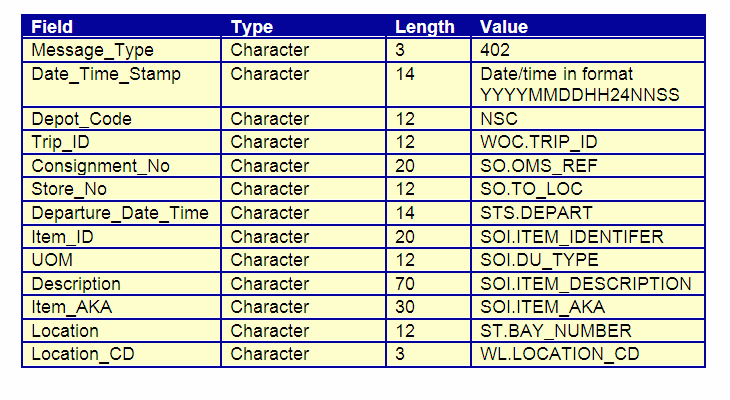
Task: Select the SOI.ITEM_DESCRIPTION value cell
Action: pyautogui.click(x=588, y=284)
